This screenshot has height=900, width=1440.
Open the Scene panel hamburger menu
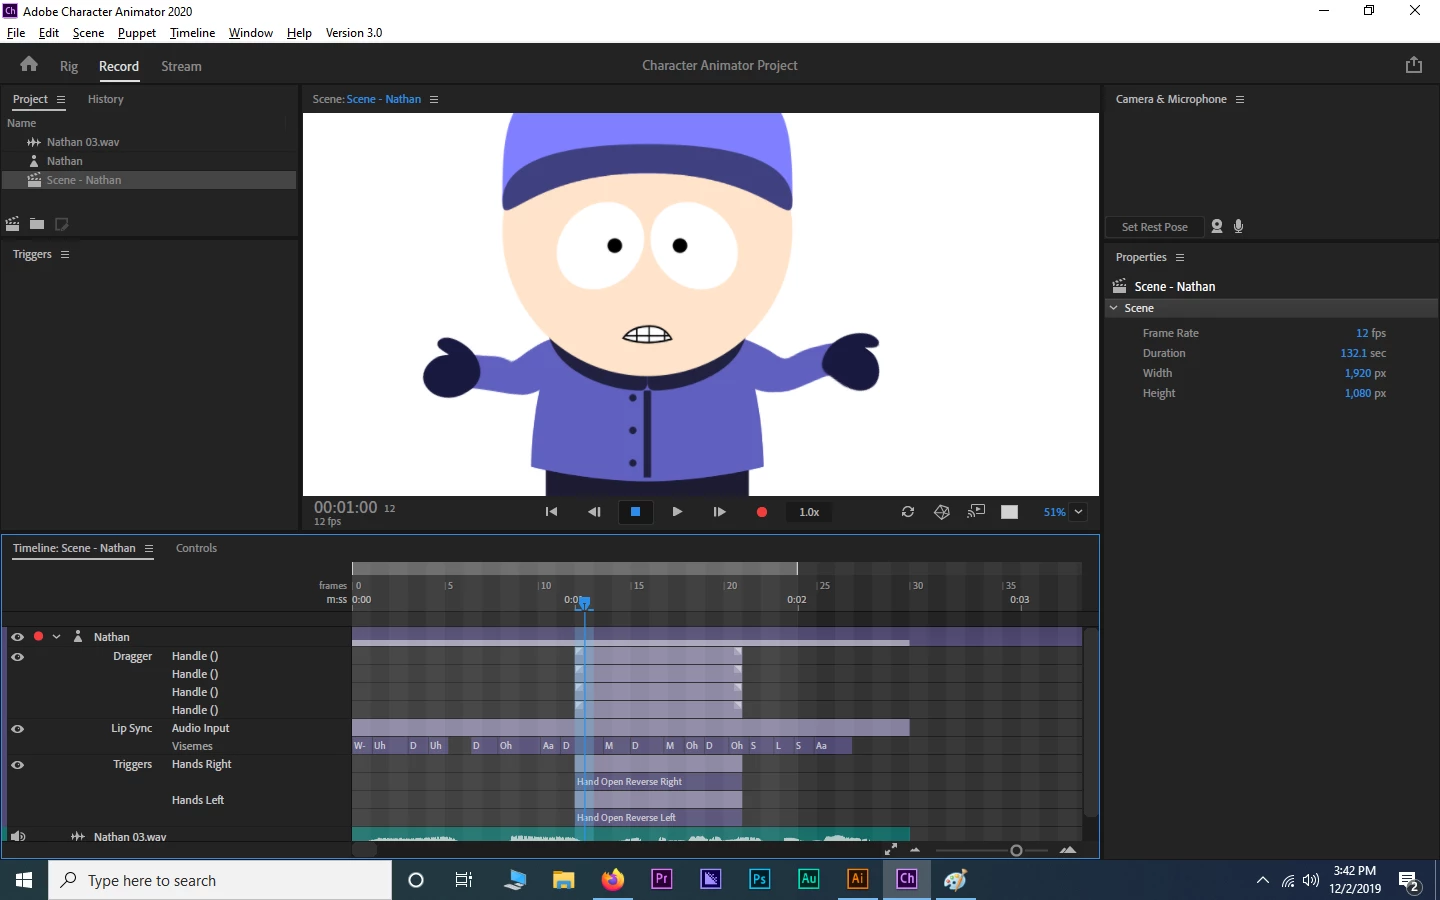click(434, 100)
